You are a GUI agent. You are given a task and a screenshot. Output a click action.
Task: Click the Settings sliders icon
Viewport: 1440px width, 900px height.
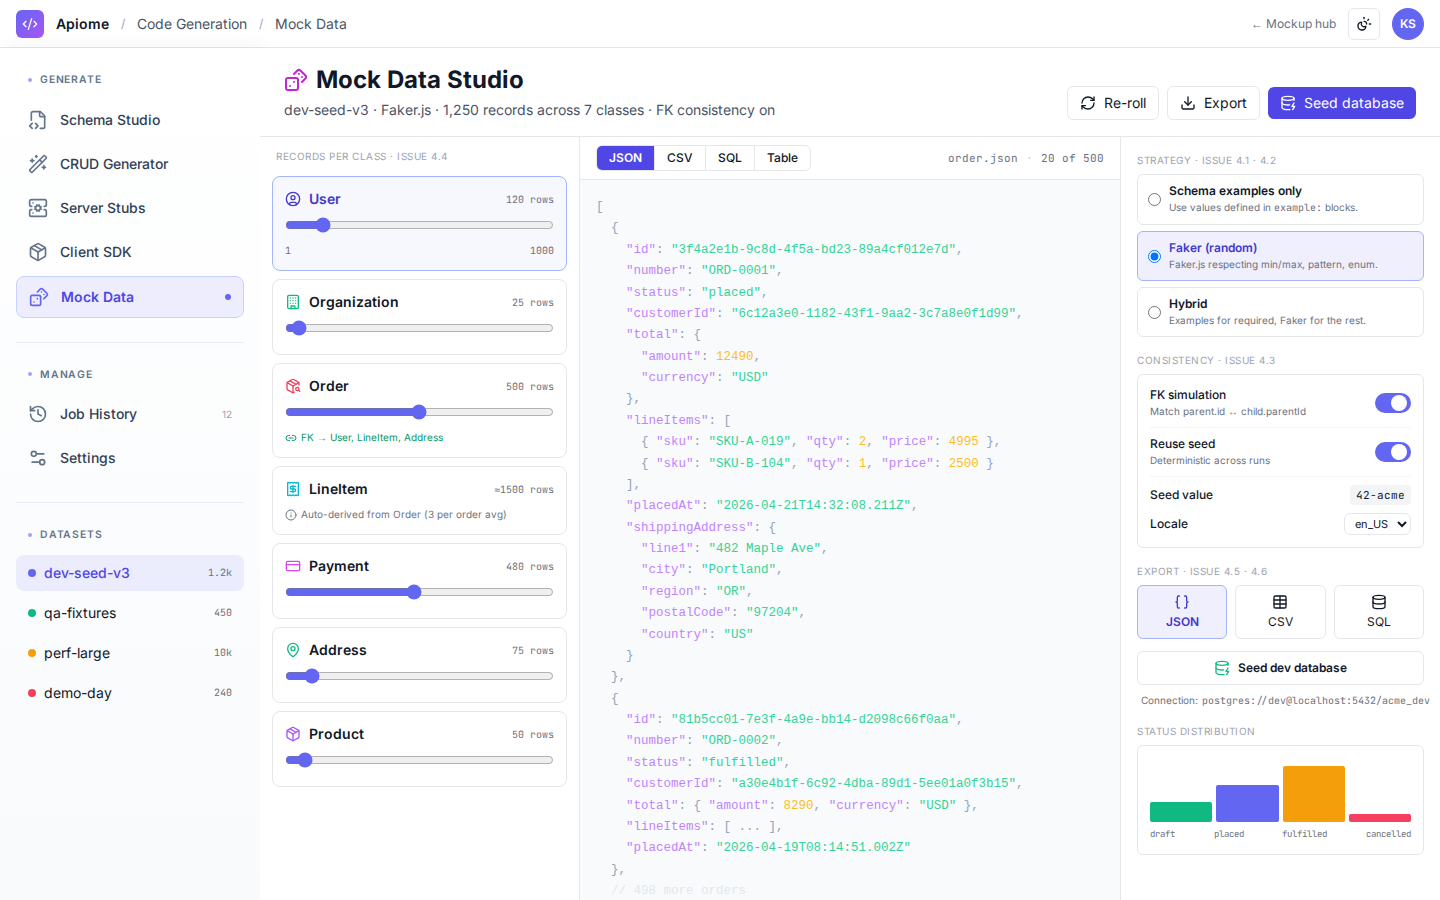(x=38, y=458)
